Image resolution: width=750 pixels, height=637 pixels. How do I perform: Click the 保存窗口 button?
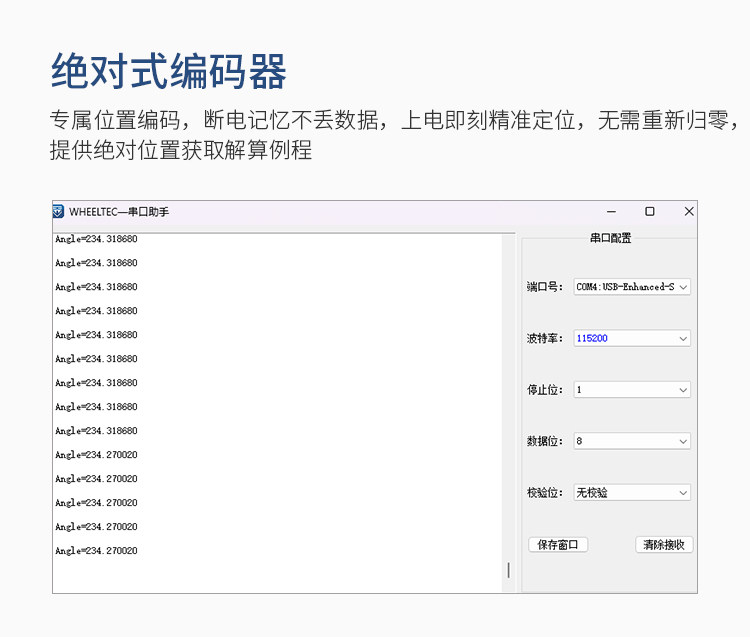[558, 545]
